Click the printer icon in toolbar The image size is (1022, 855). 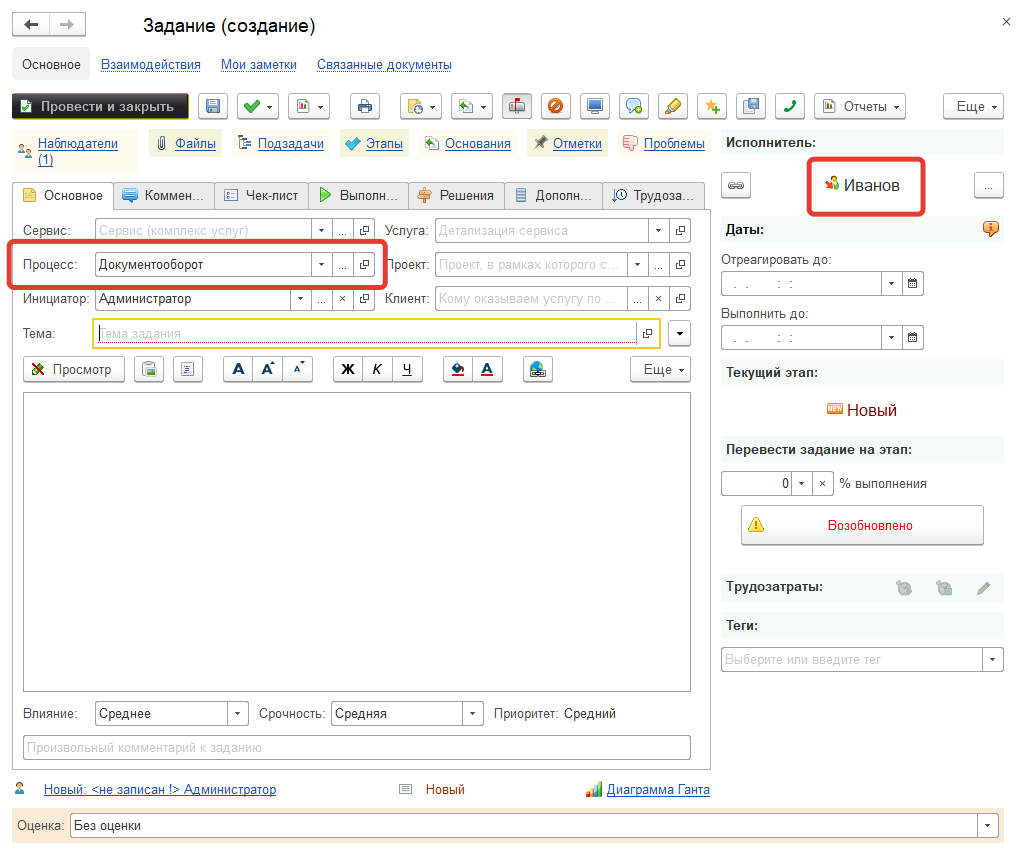tap(365, 106)
